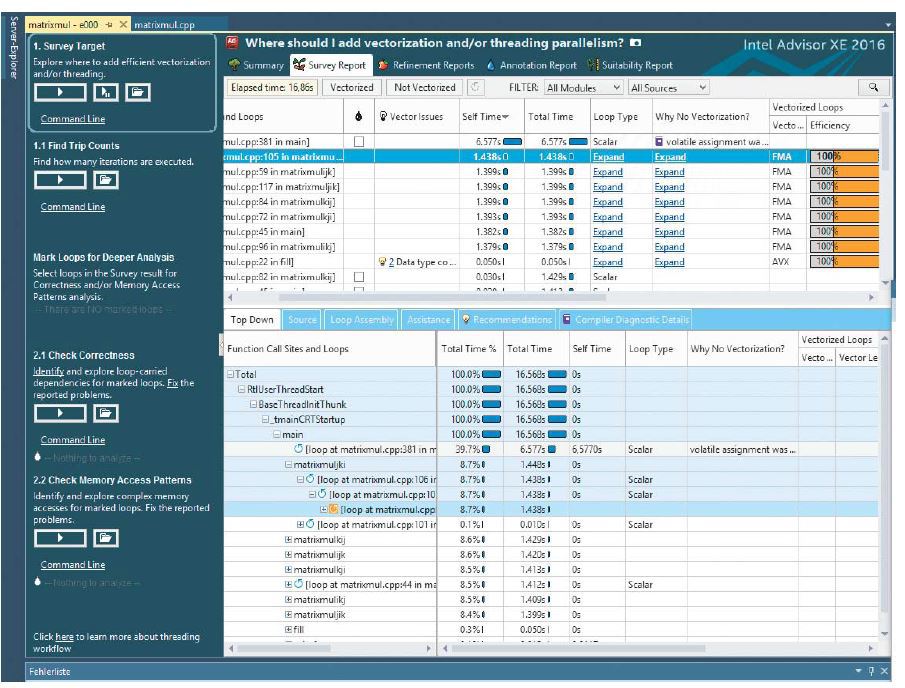Viewport: 905px width, 688px height.
Task: Mark the loop at matrixmul.cpp:381 in main checkbox
Action: [359, 142]
